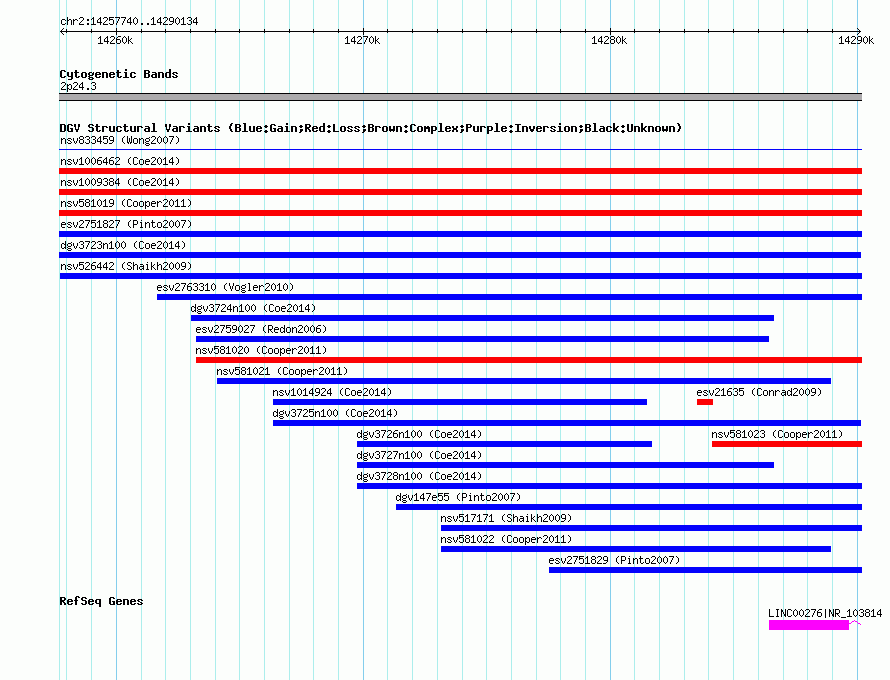The height and width of the screenshot is (680, 890).
Task: Click the esv2763310 (Vogler2010) variant bar
Action: (510, 297)
